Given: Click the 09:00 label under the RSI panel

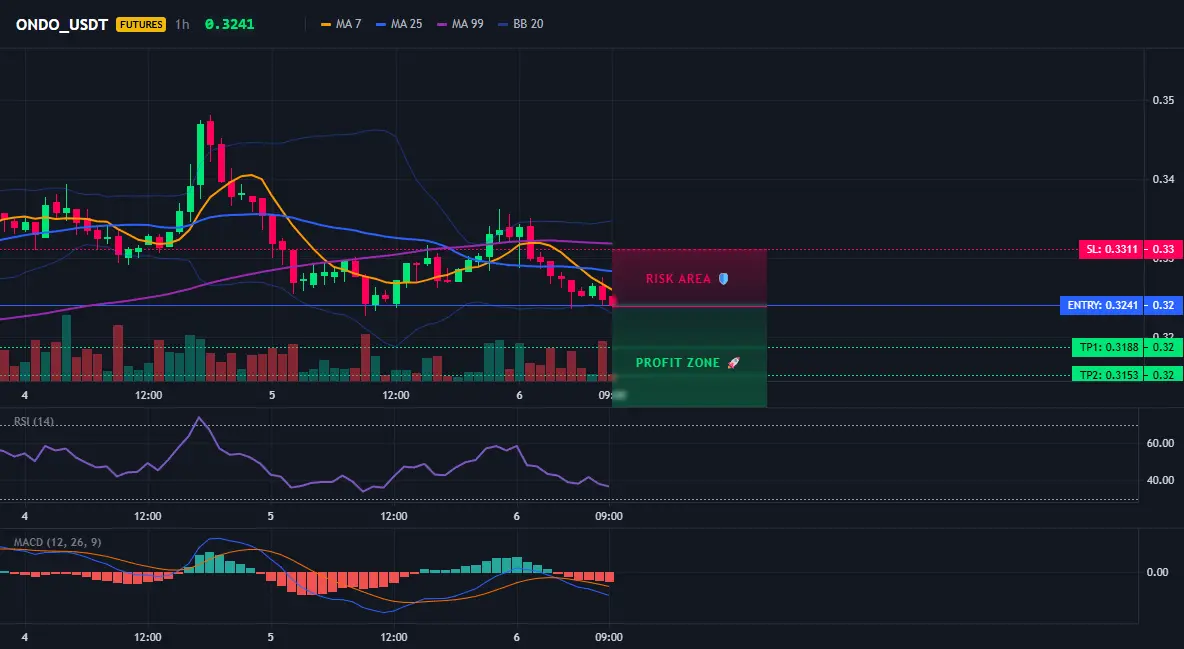Looking at the screenshot, I should point(609,516).
